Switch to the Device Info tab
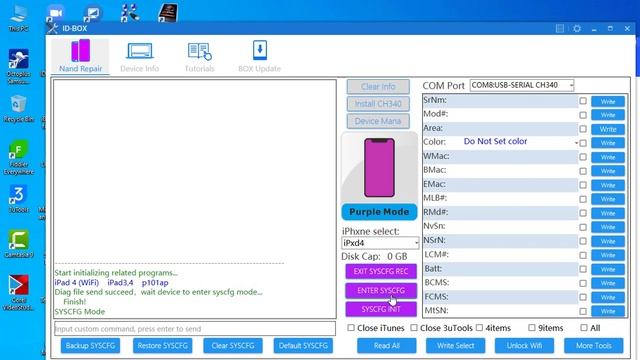 [x=140, y=56]
